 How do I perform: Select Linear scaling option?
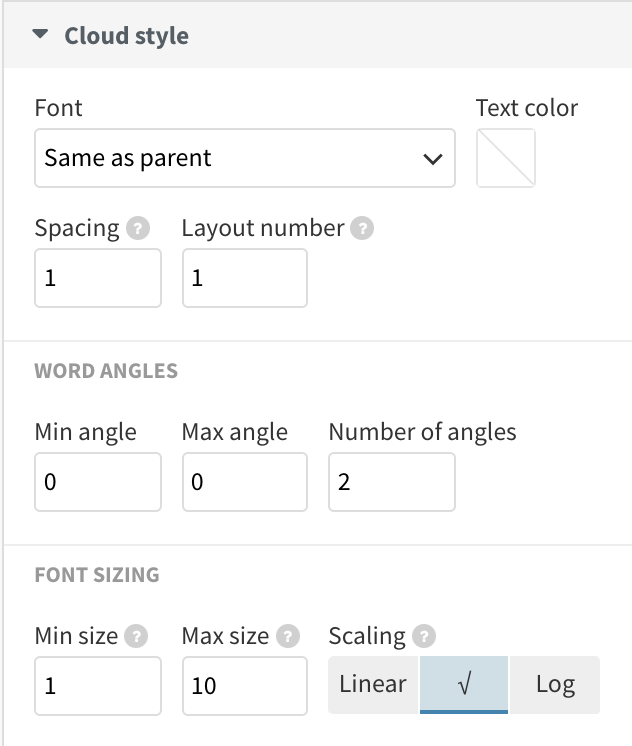373,685
